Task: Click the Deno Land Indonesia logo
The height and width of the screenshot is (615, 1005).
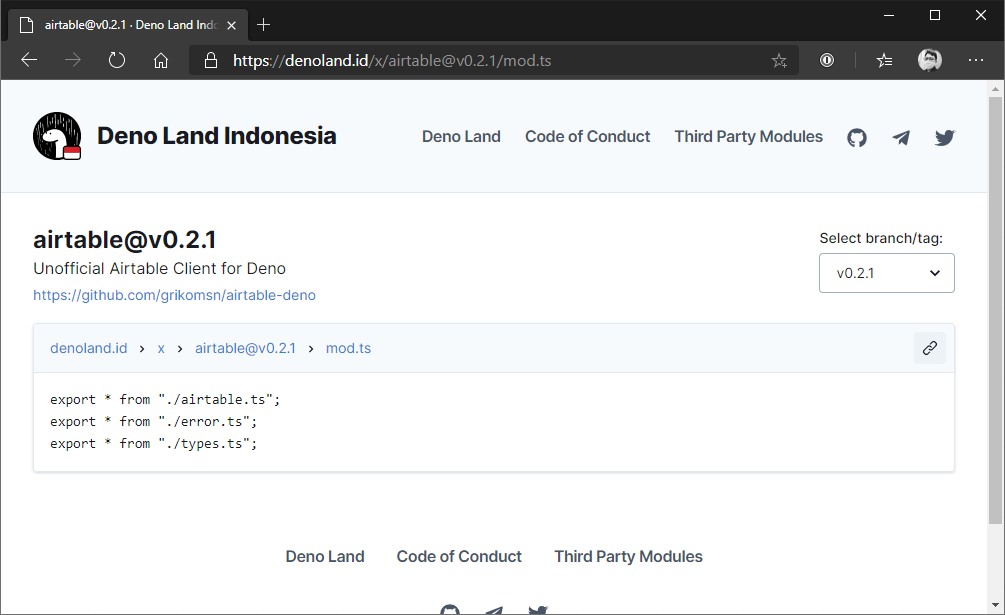Action: click(57, 136)
